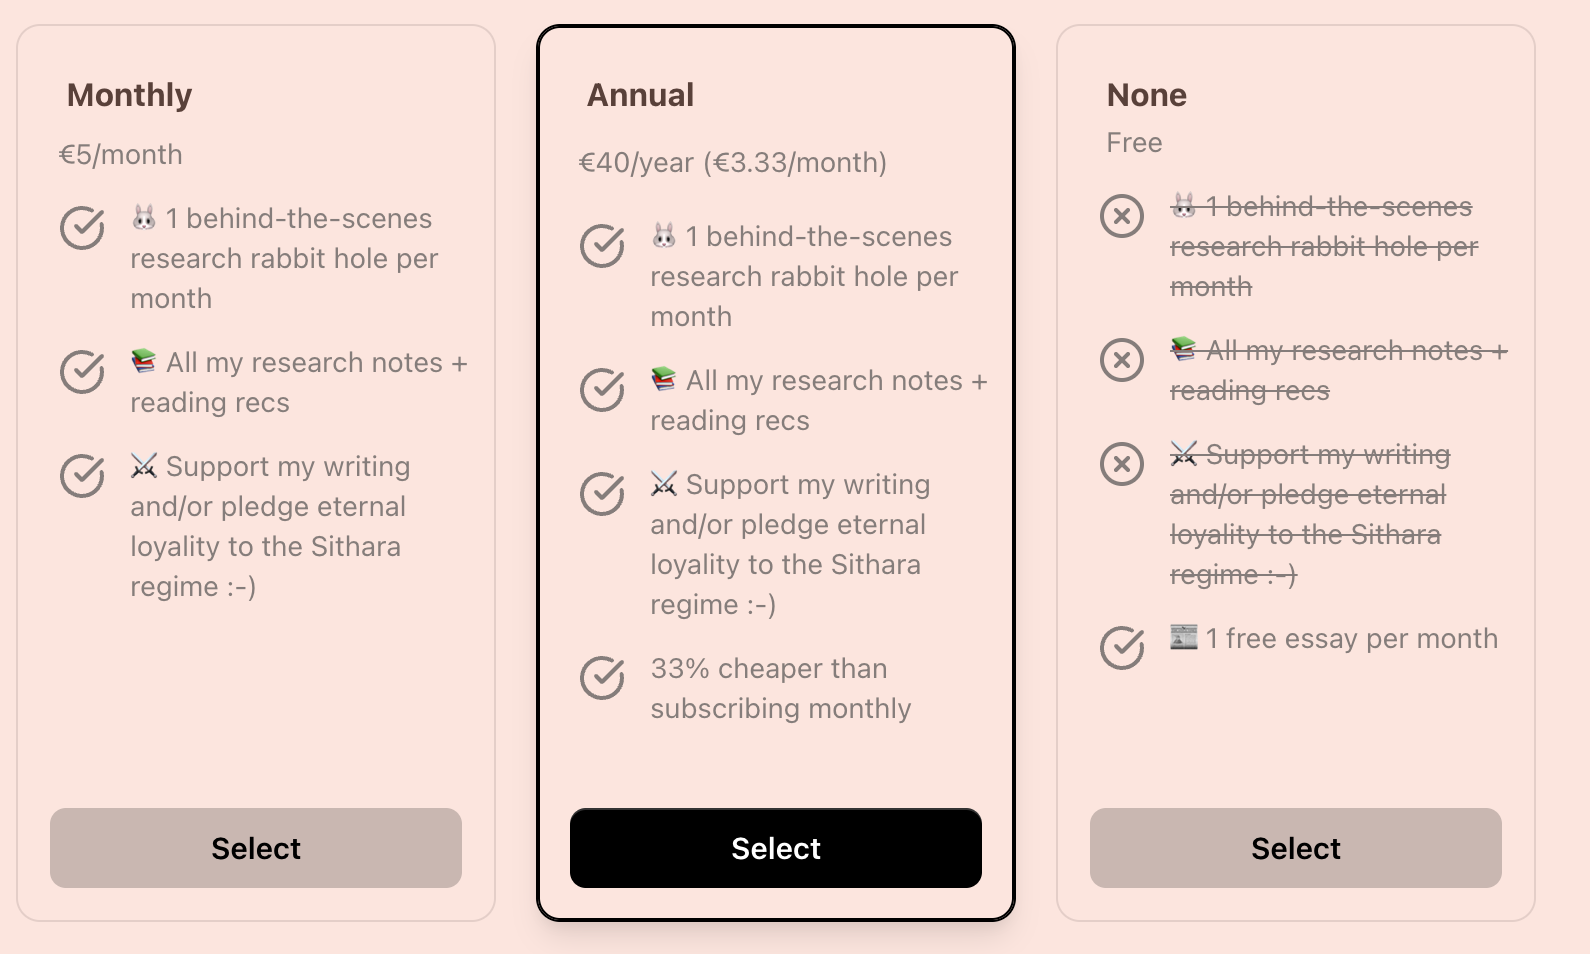Image resolution: width=1590 pixels, height=954 pixels.
Task: Click X icon beside struck-through Support my writing
Action: [1122, 463]
